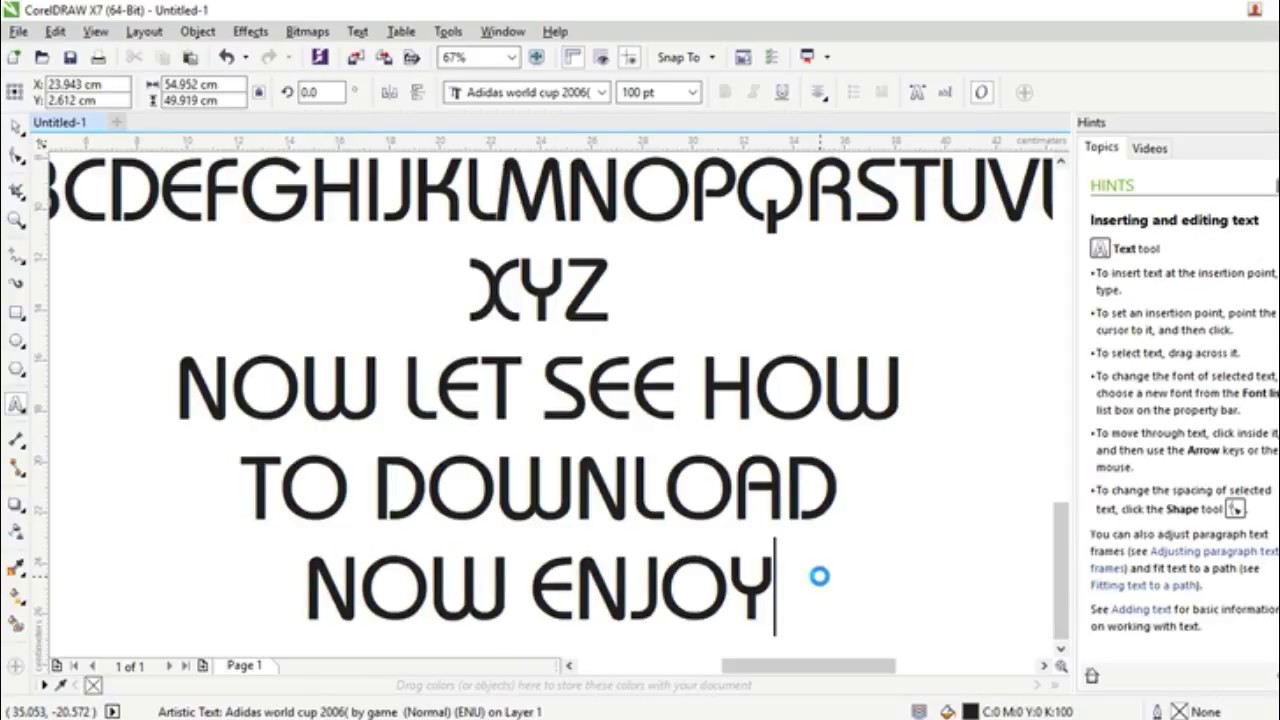Open the font name dropdown list
The width and height of the screenshot is (1280, 720).
601,92
